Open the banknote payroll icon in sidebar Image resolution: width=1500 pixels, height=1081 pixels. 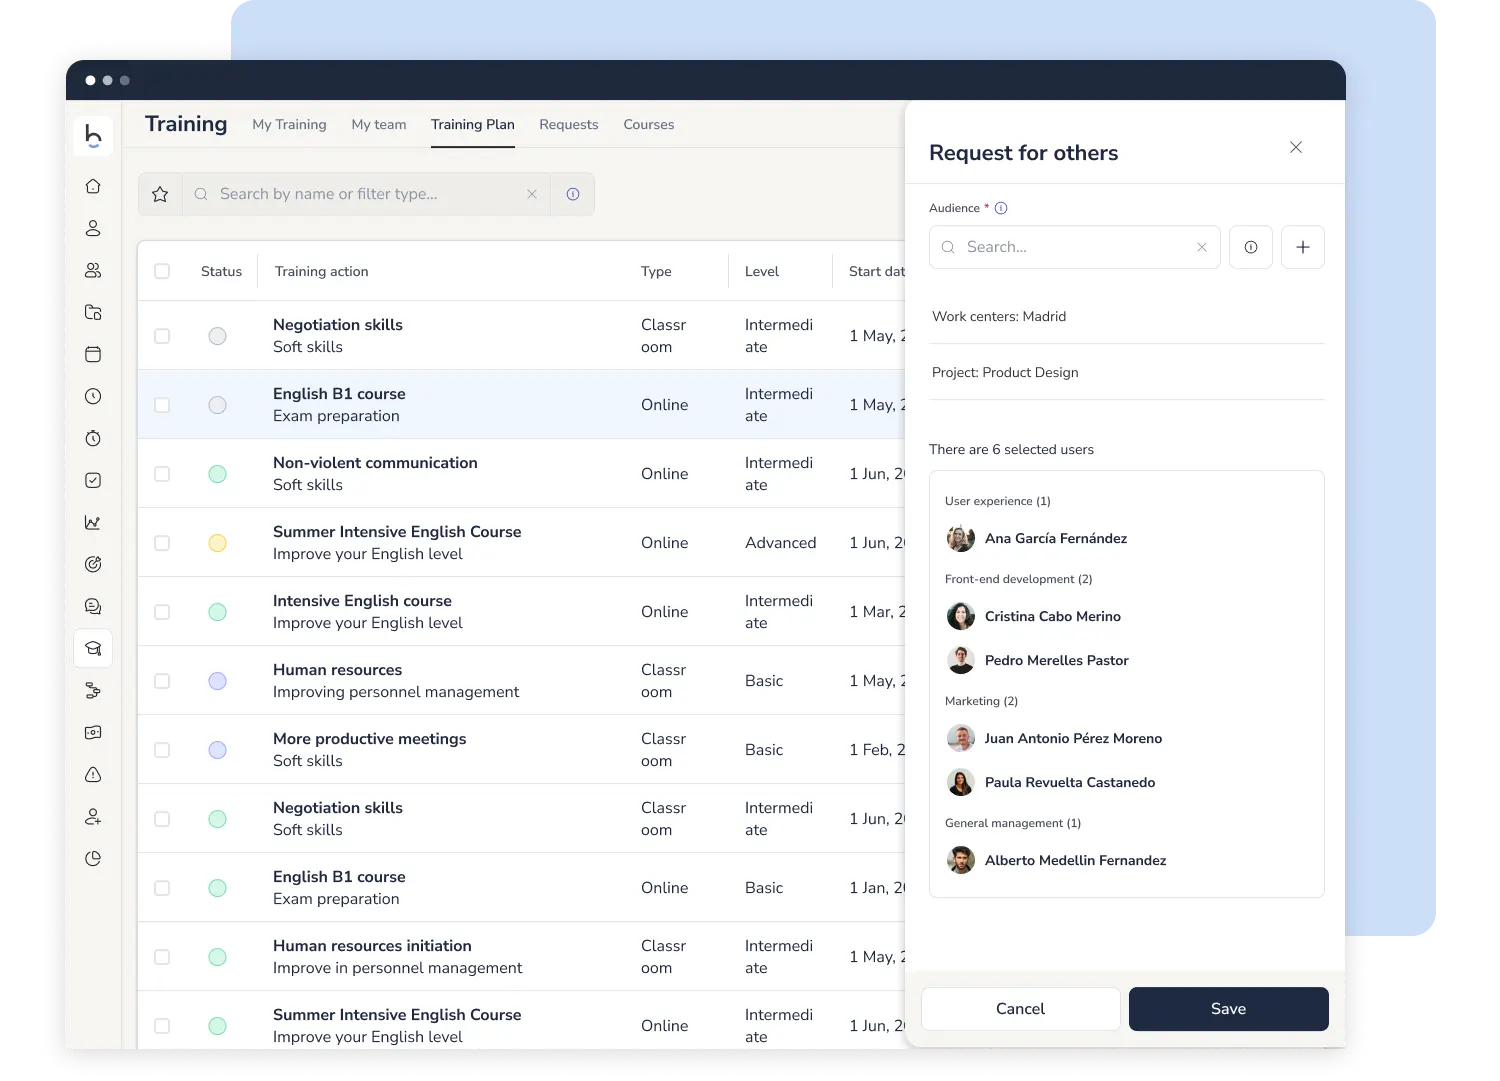[93, 732]
